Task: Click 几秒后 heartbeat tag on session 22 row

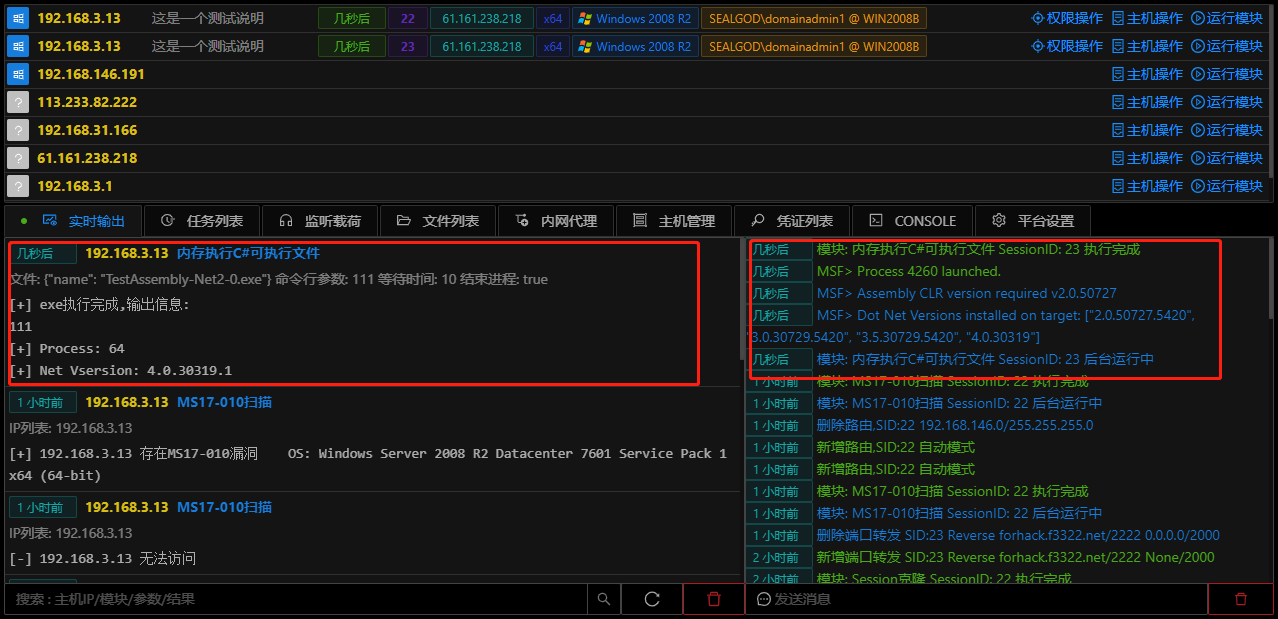Action: coord(351,18)
